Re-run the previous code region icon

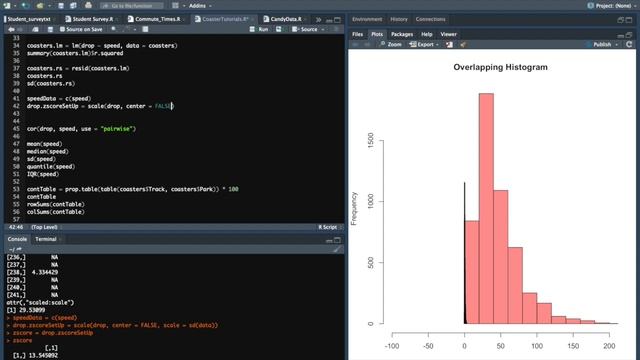tap(279, 29)
